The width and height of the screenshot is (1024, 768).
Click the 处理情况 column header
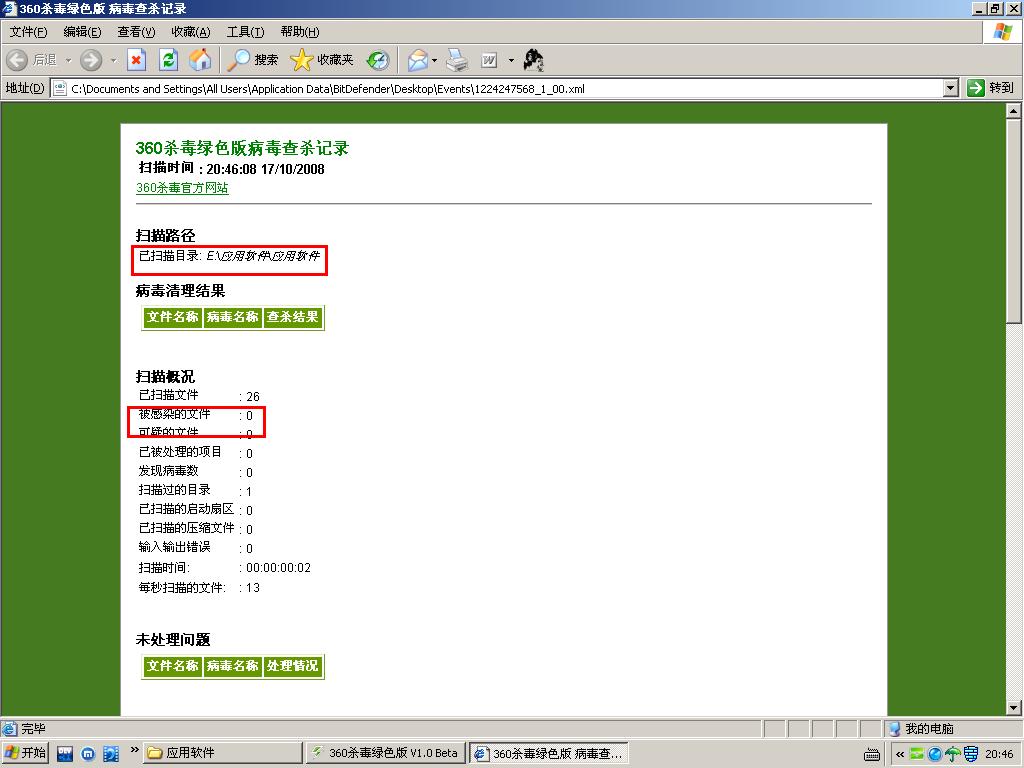click(x=293, y=665)
